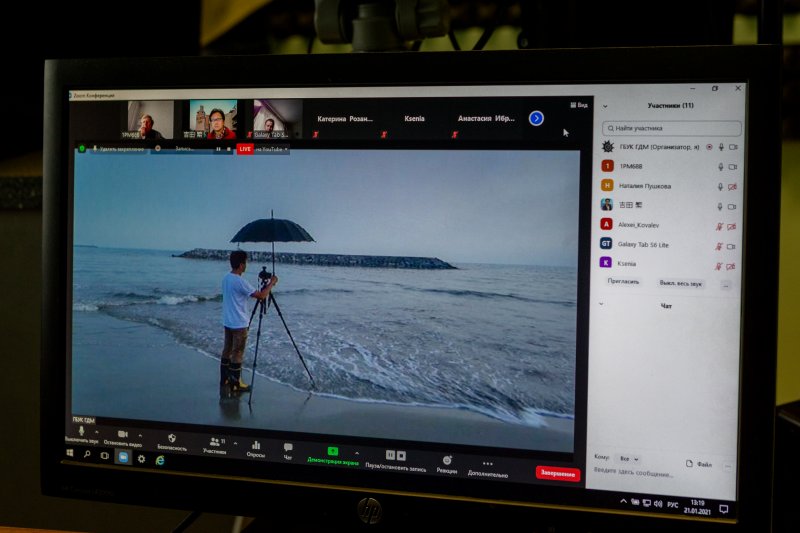Open volume icon in system tray

point(658,504)
